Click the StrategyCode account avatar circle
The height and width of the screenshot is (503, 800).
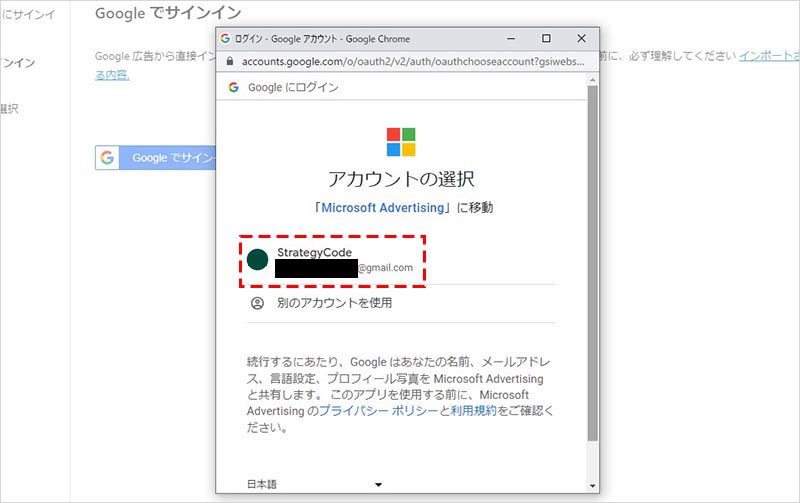(x=258, y=260)
